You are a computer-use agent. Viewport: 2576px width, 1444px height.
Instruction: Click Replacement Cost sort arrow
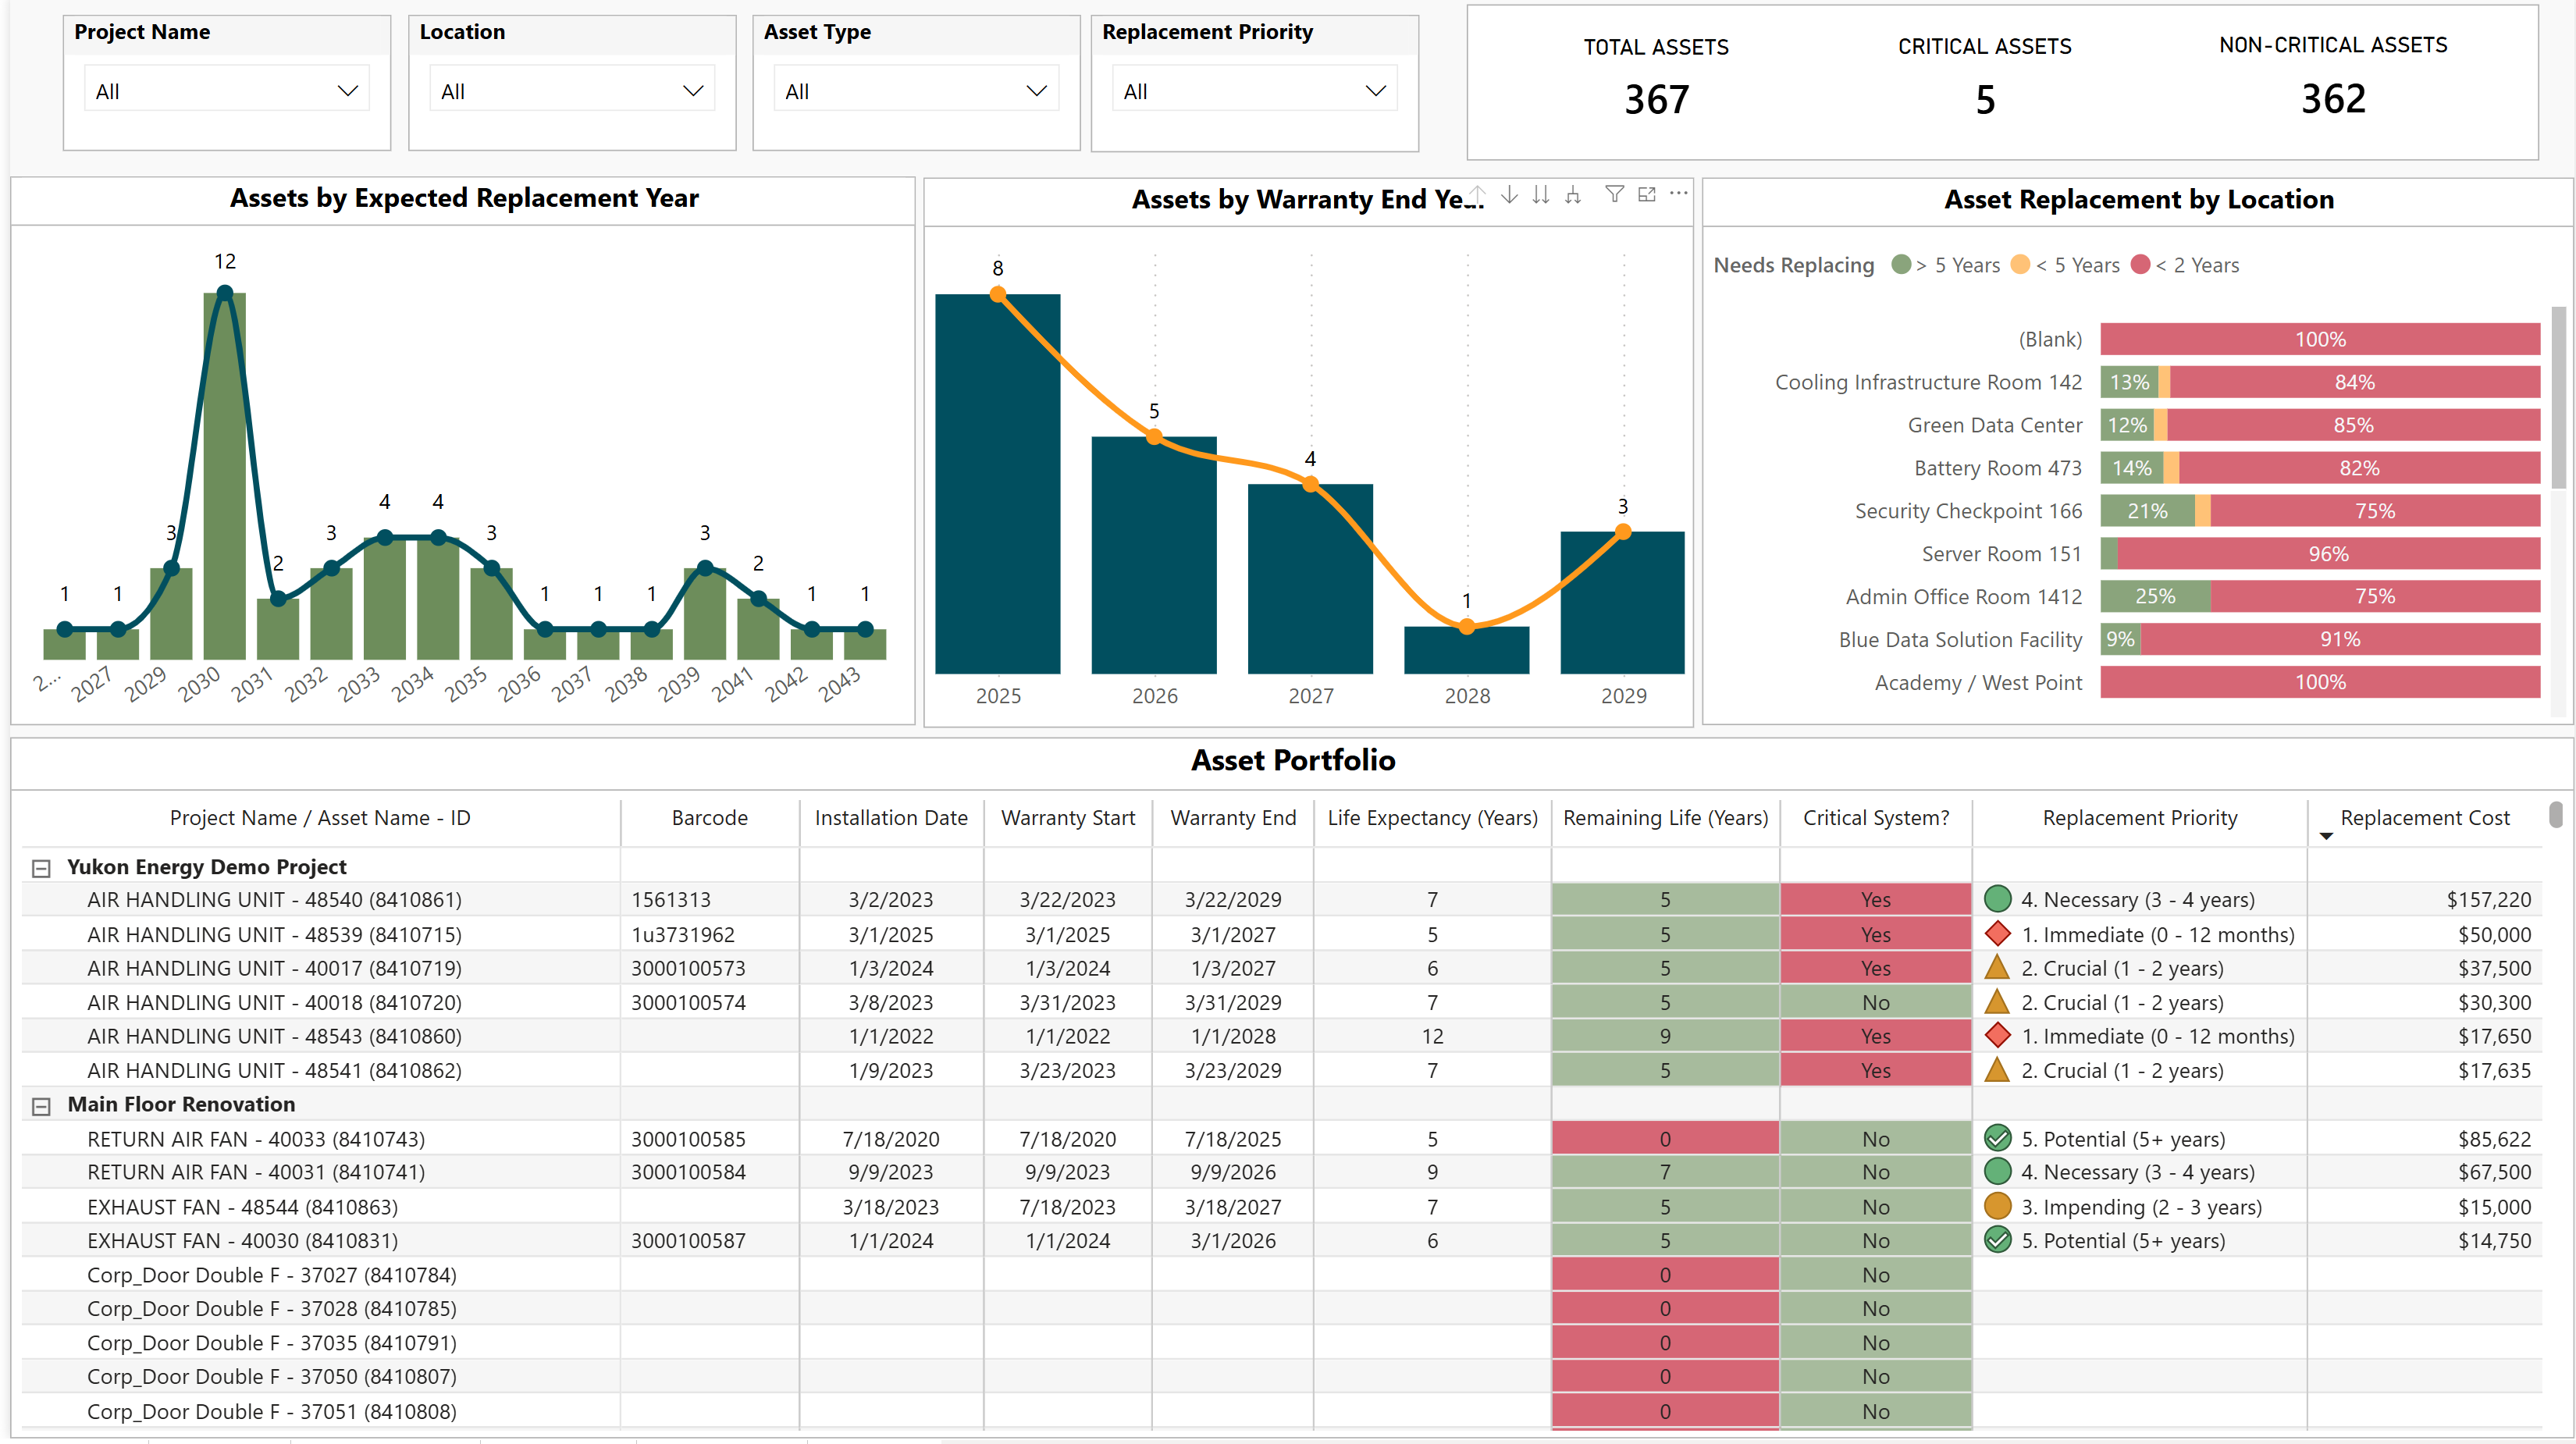coord(2326,836)
